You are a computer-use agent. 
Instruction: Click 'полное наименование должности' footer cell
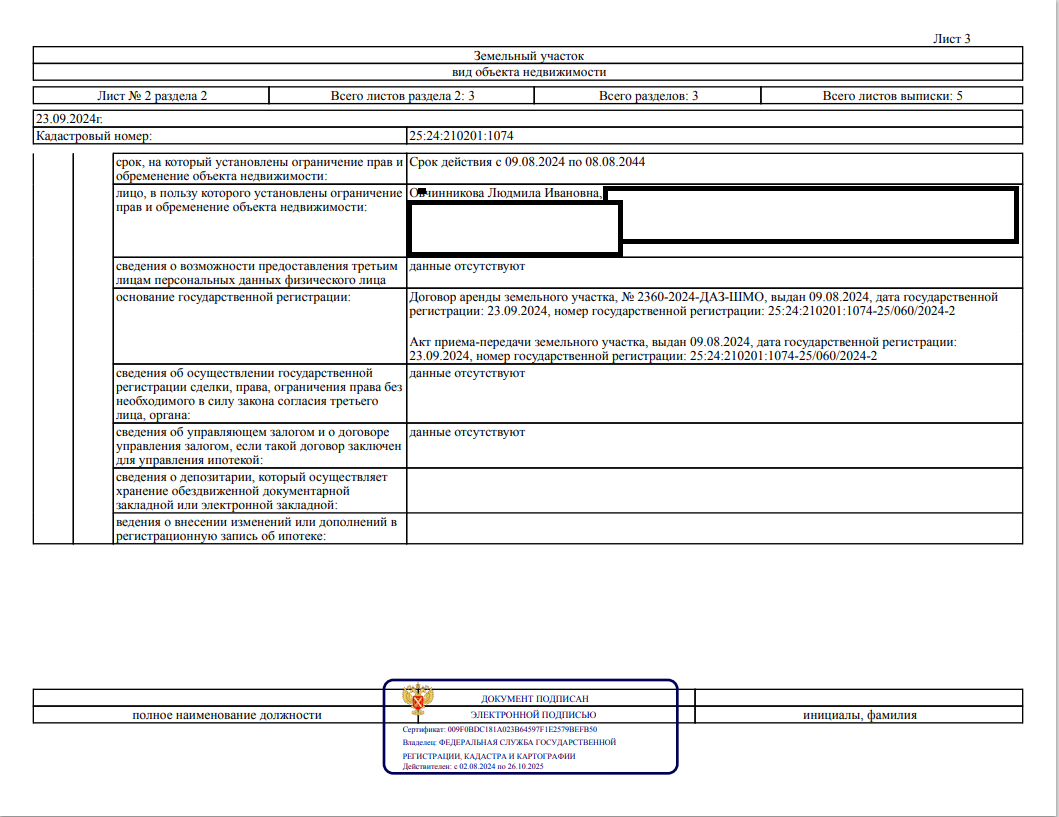point(227,715)
